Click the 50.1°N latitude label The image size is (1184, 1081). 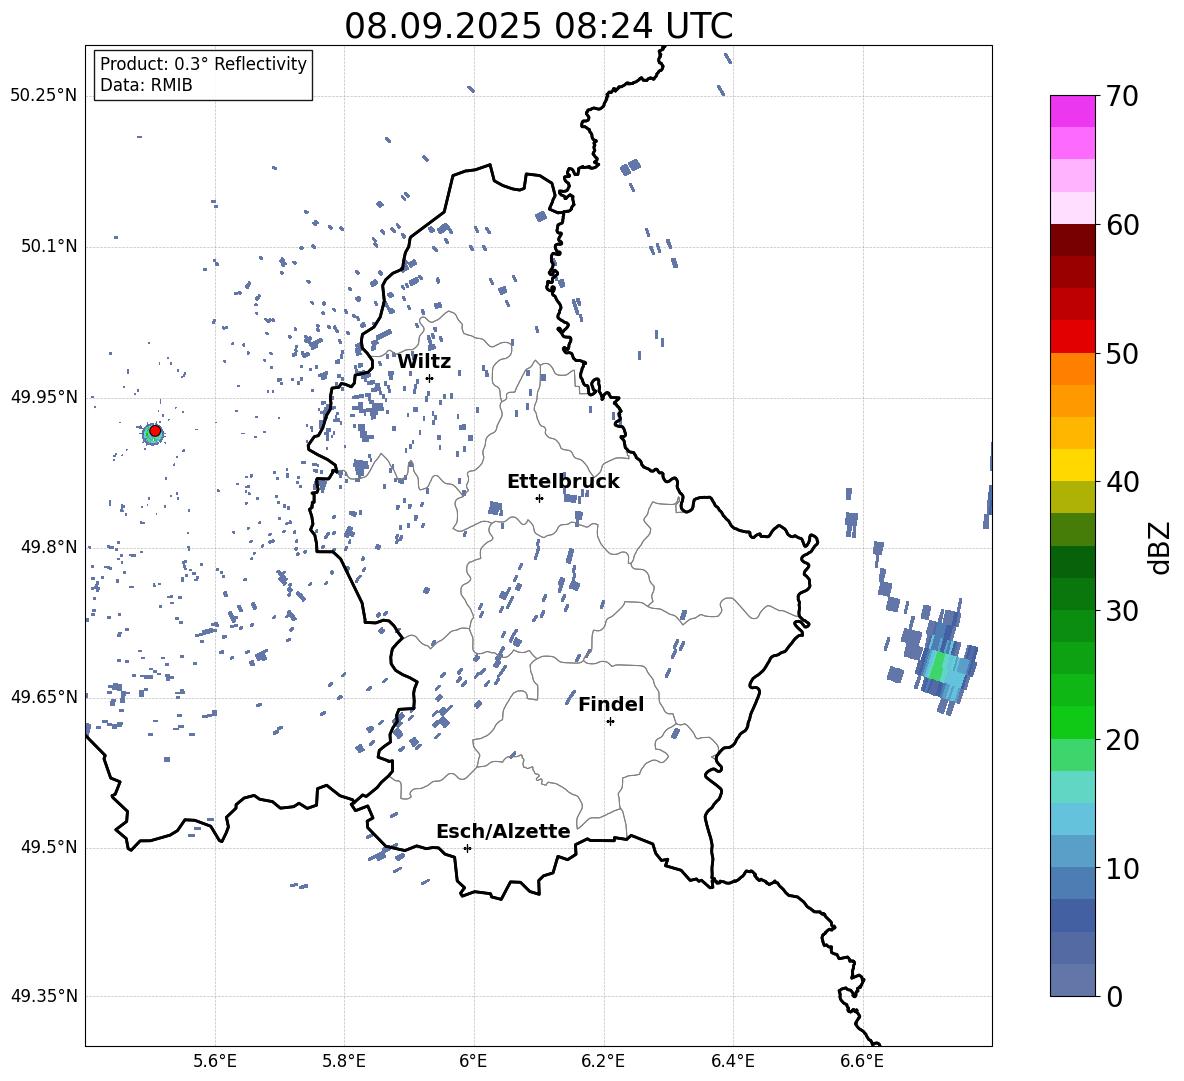tap(49, 247)
